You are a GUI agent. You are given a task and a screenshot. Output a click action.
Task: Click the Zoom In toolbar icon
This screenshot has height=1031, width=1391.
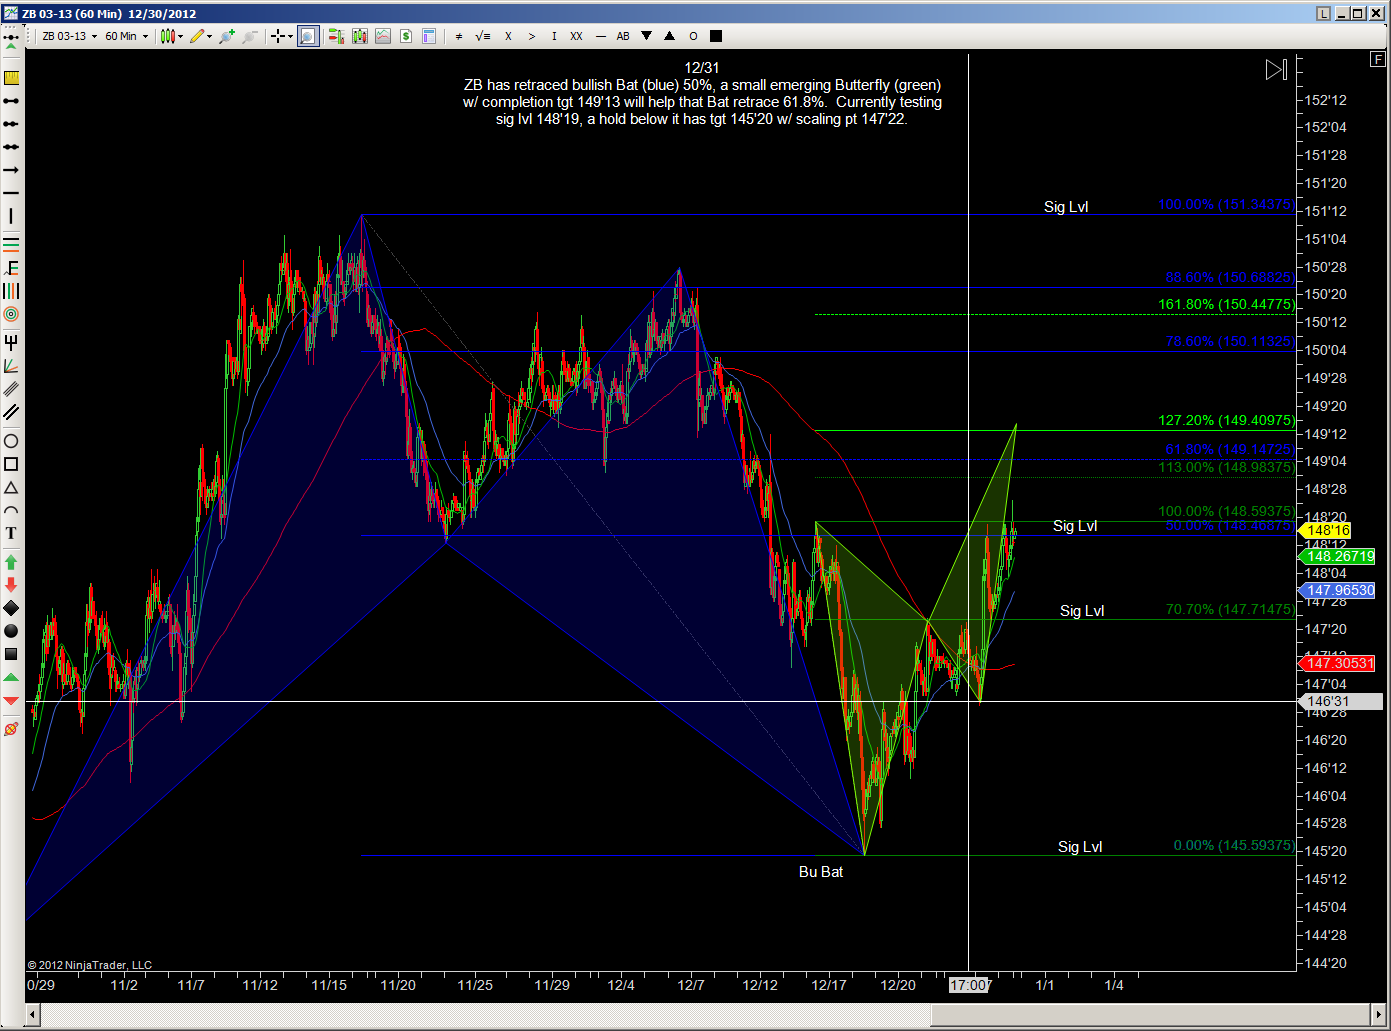click(227, 36)
